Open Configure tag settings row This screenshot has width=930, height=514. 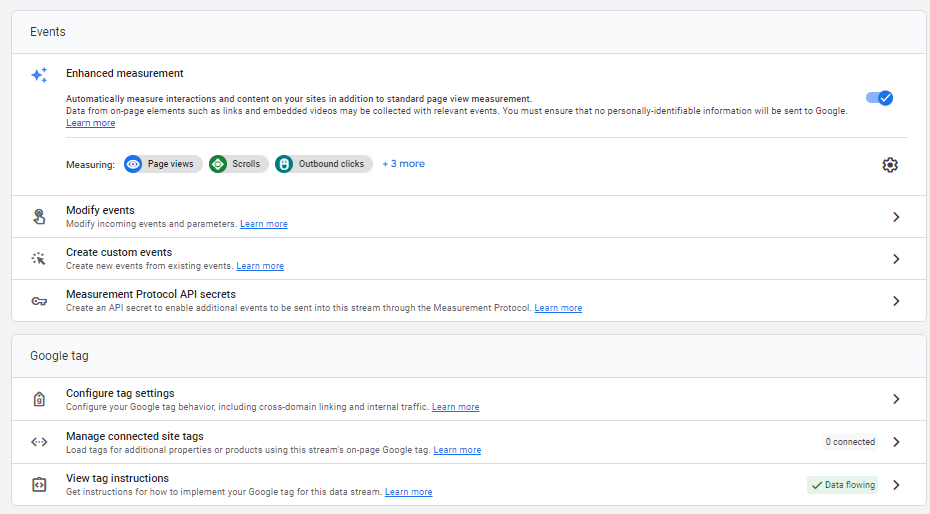[469, 399]
